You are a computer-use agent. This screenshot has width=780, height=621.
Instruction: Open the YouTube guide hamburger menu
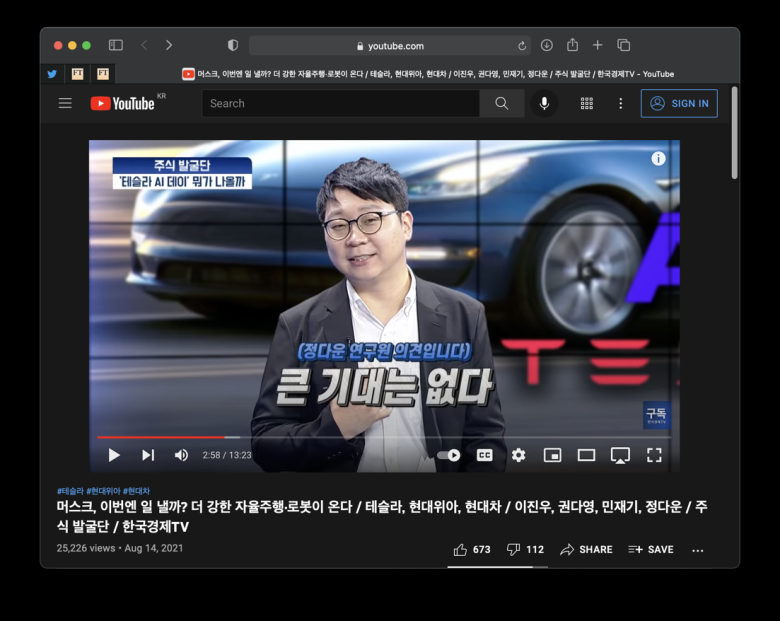click(x=65, y=104)
